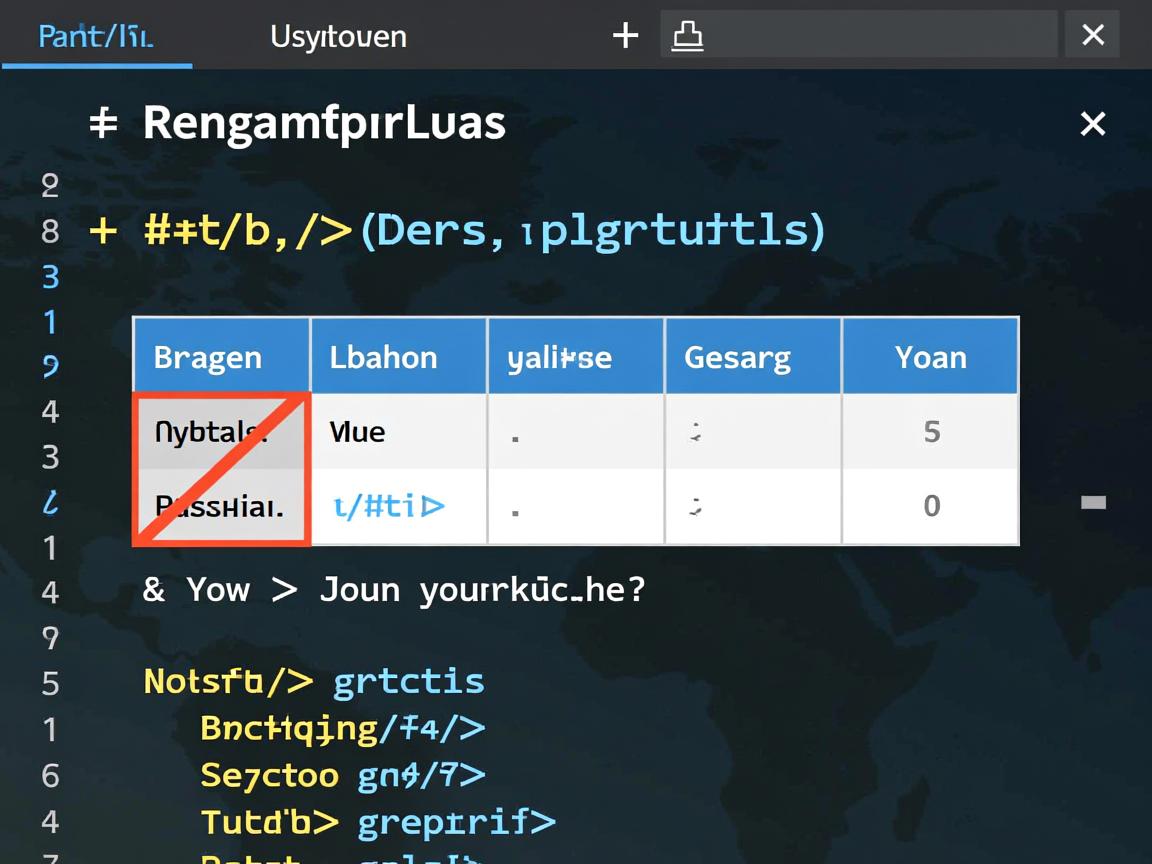The image size is (1152, 864).
Task: Expand the Notsfb/> grtctis section
Action: [x=314, y=682]
